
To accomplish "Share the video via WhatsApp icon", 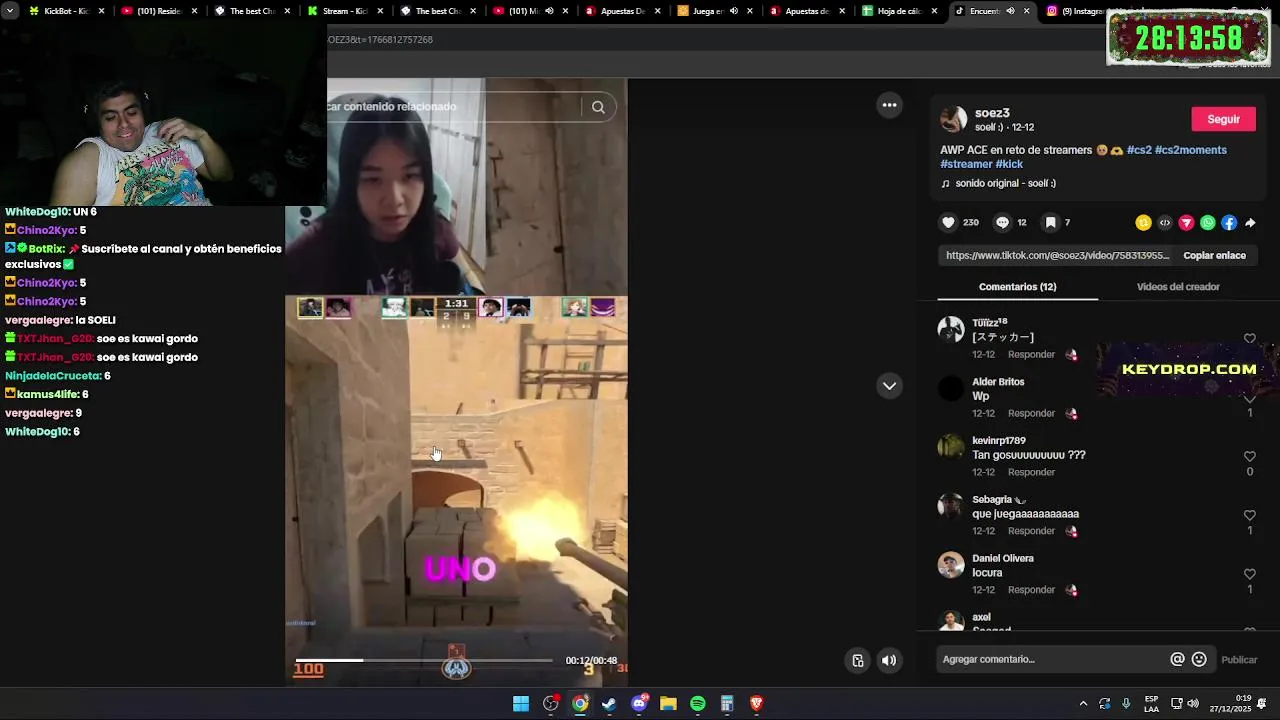I will pyautogui.click(x=1208, y=223).
